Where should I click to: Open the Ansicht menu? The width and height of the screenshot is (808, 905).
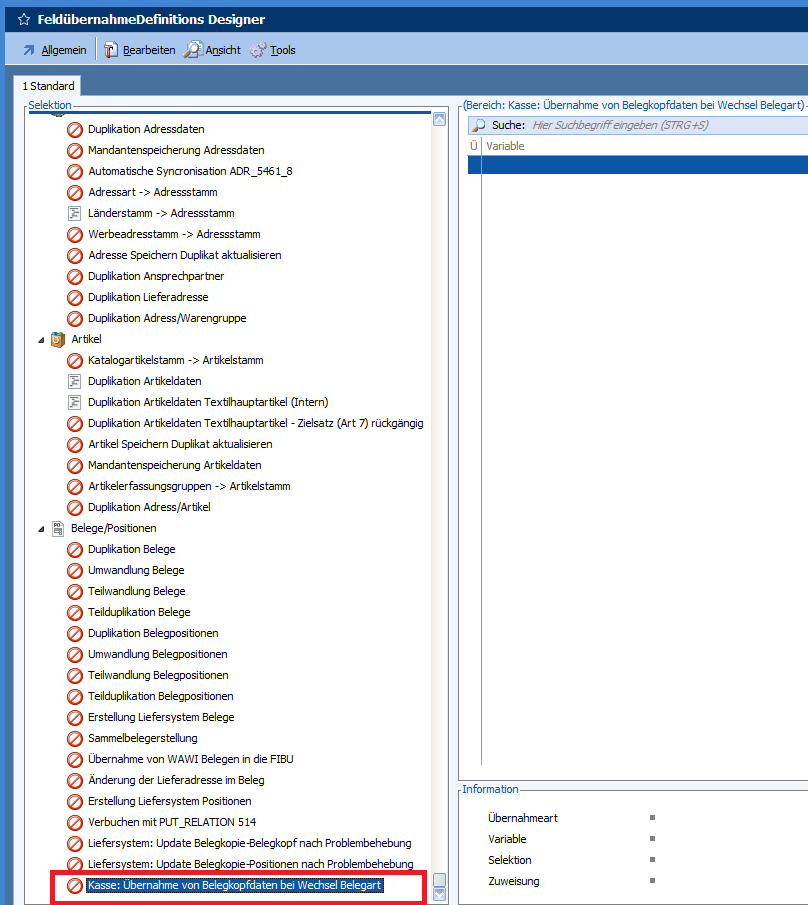coord(212,50)
